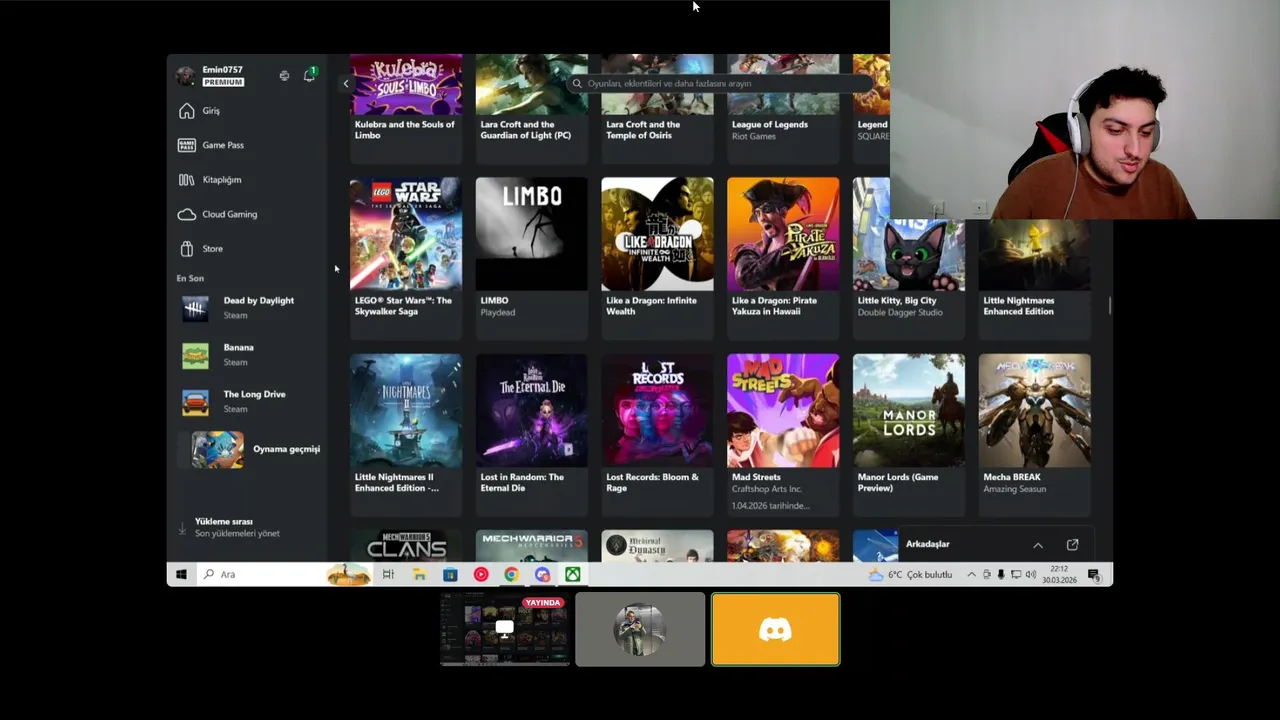Open the Giriş home icon in Xbox sidebar
Image resolution: width=1280 pixels, height=720 pixels.
click(x=186, y=111)
